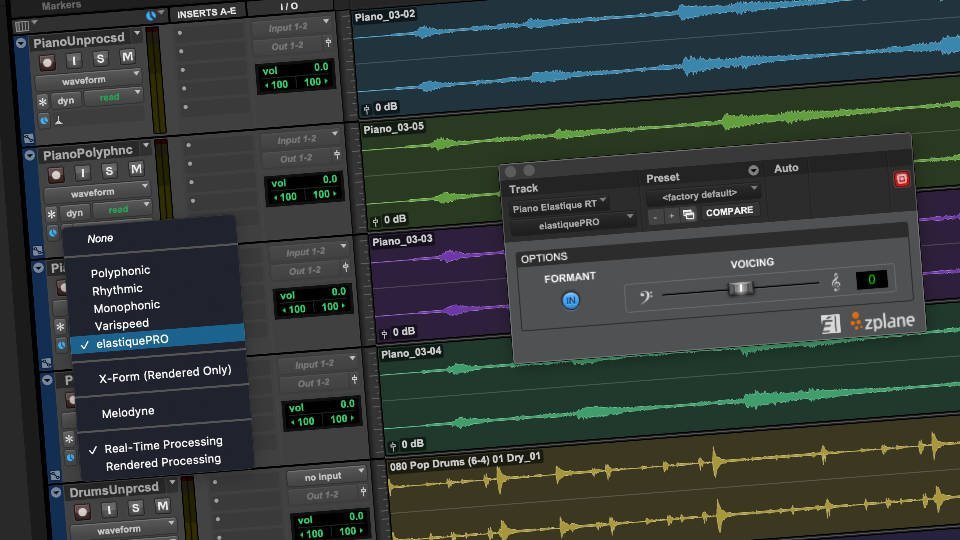This screenshot has width=960, height=540.
Task: Click the red target button in plugin window
Action: [901, 179]
